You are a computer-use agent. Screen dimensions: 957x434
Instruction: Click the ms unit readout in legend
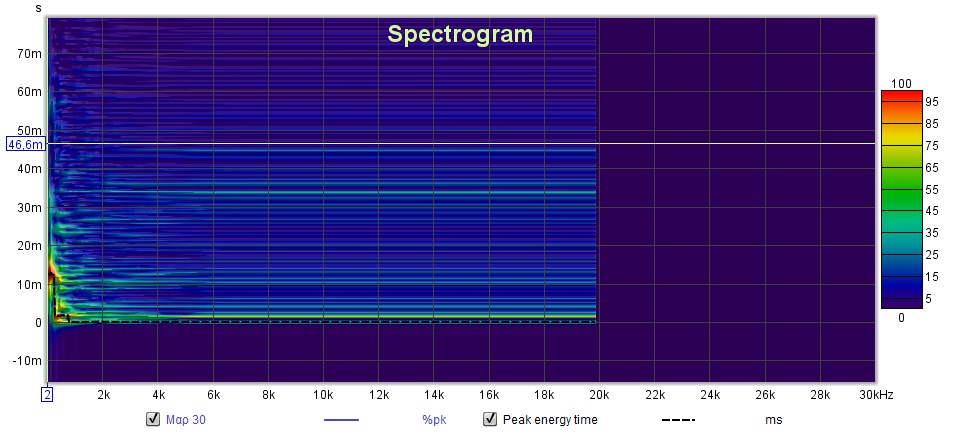coord(773,420)
